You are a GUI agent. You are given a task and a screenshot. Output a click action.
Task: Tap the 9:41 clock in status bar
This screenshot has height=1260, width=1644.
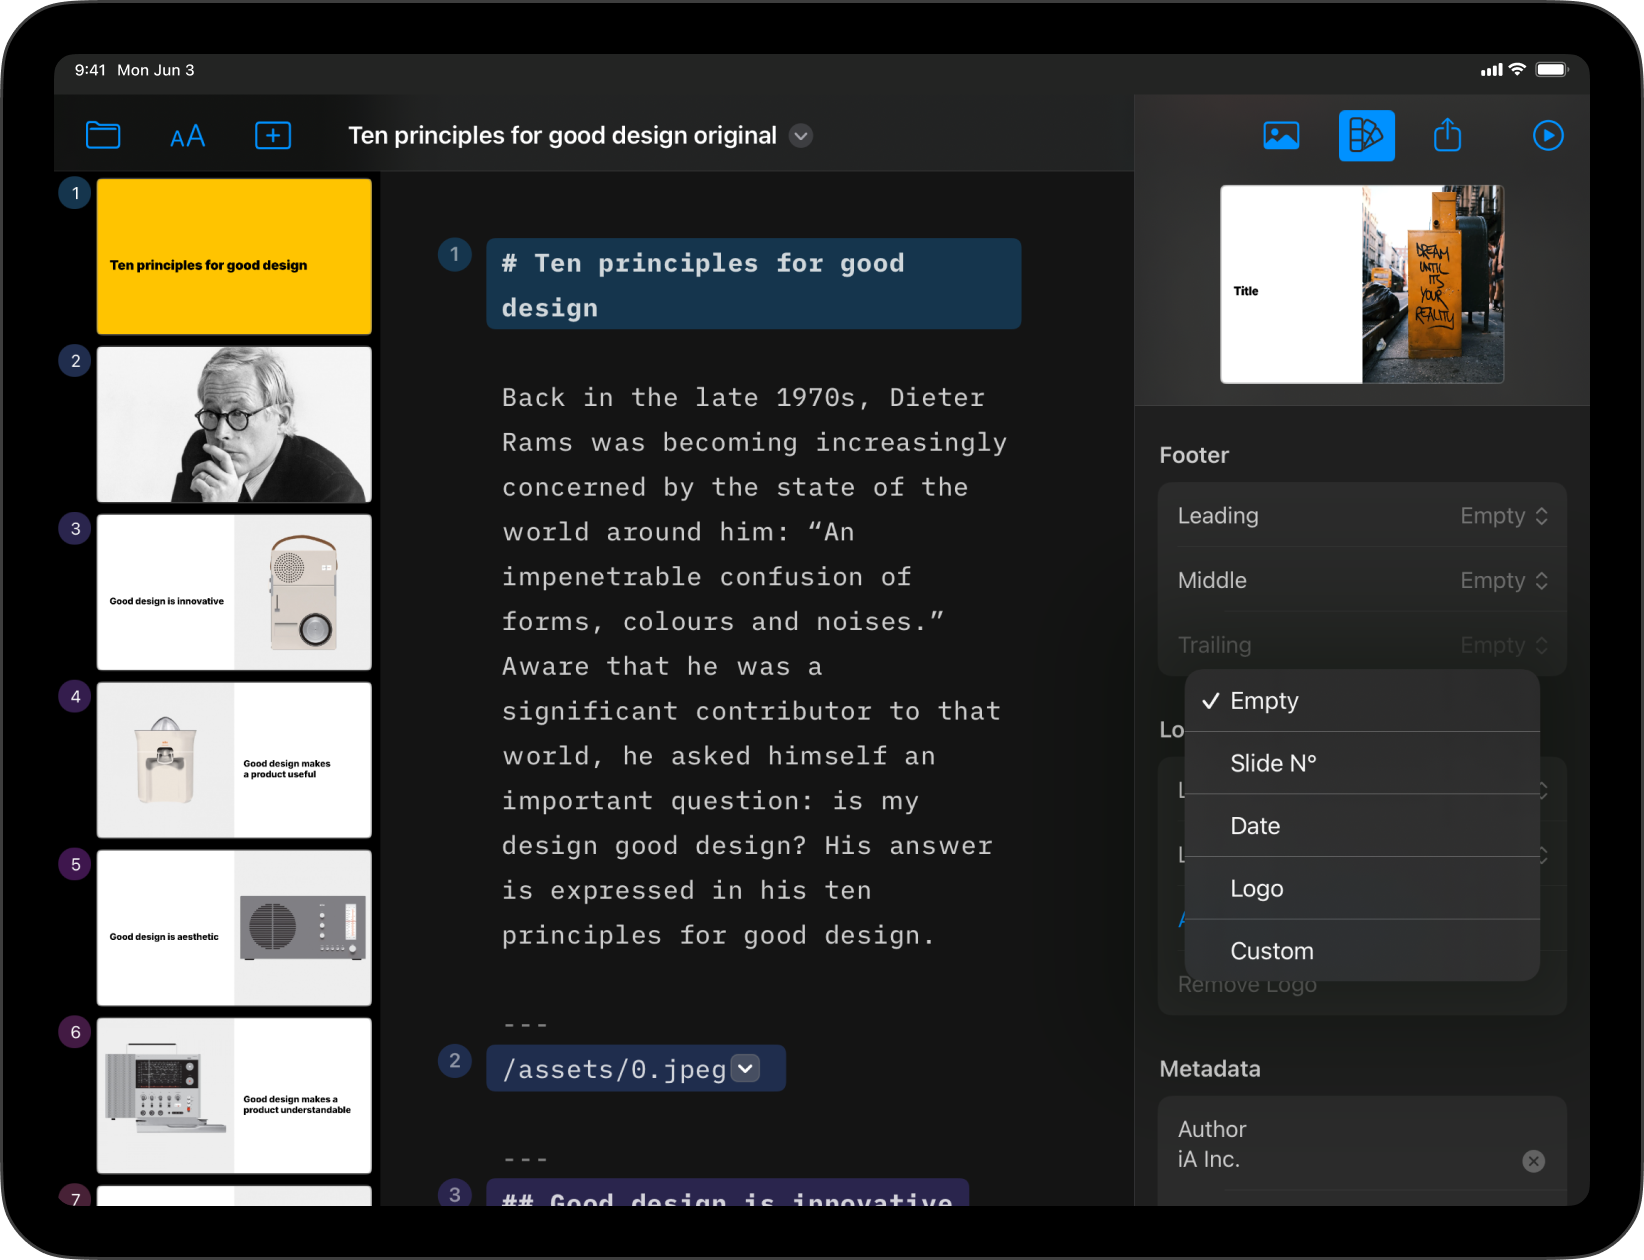[90, 70]
